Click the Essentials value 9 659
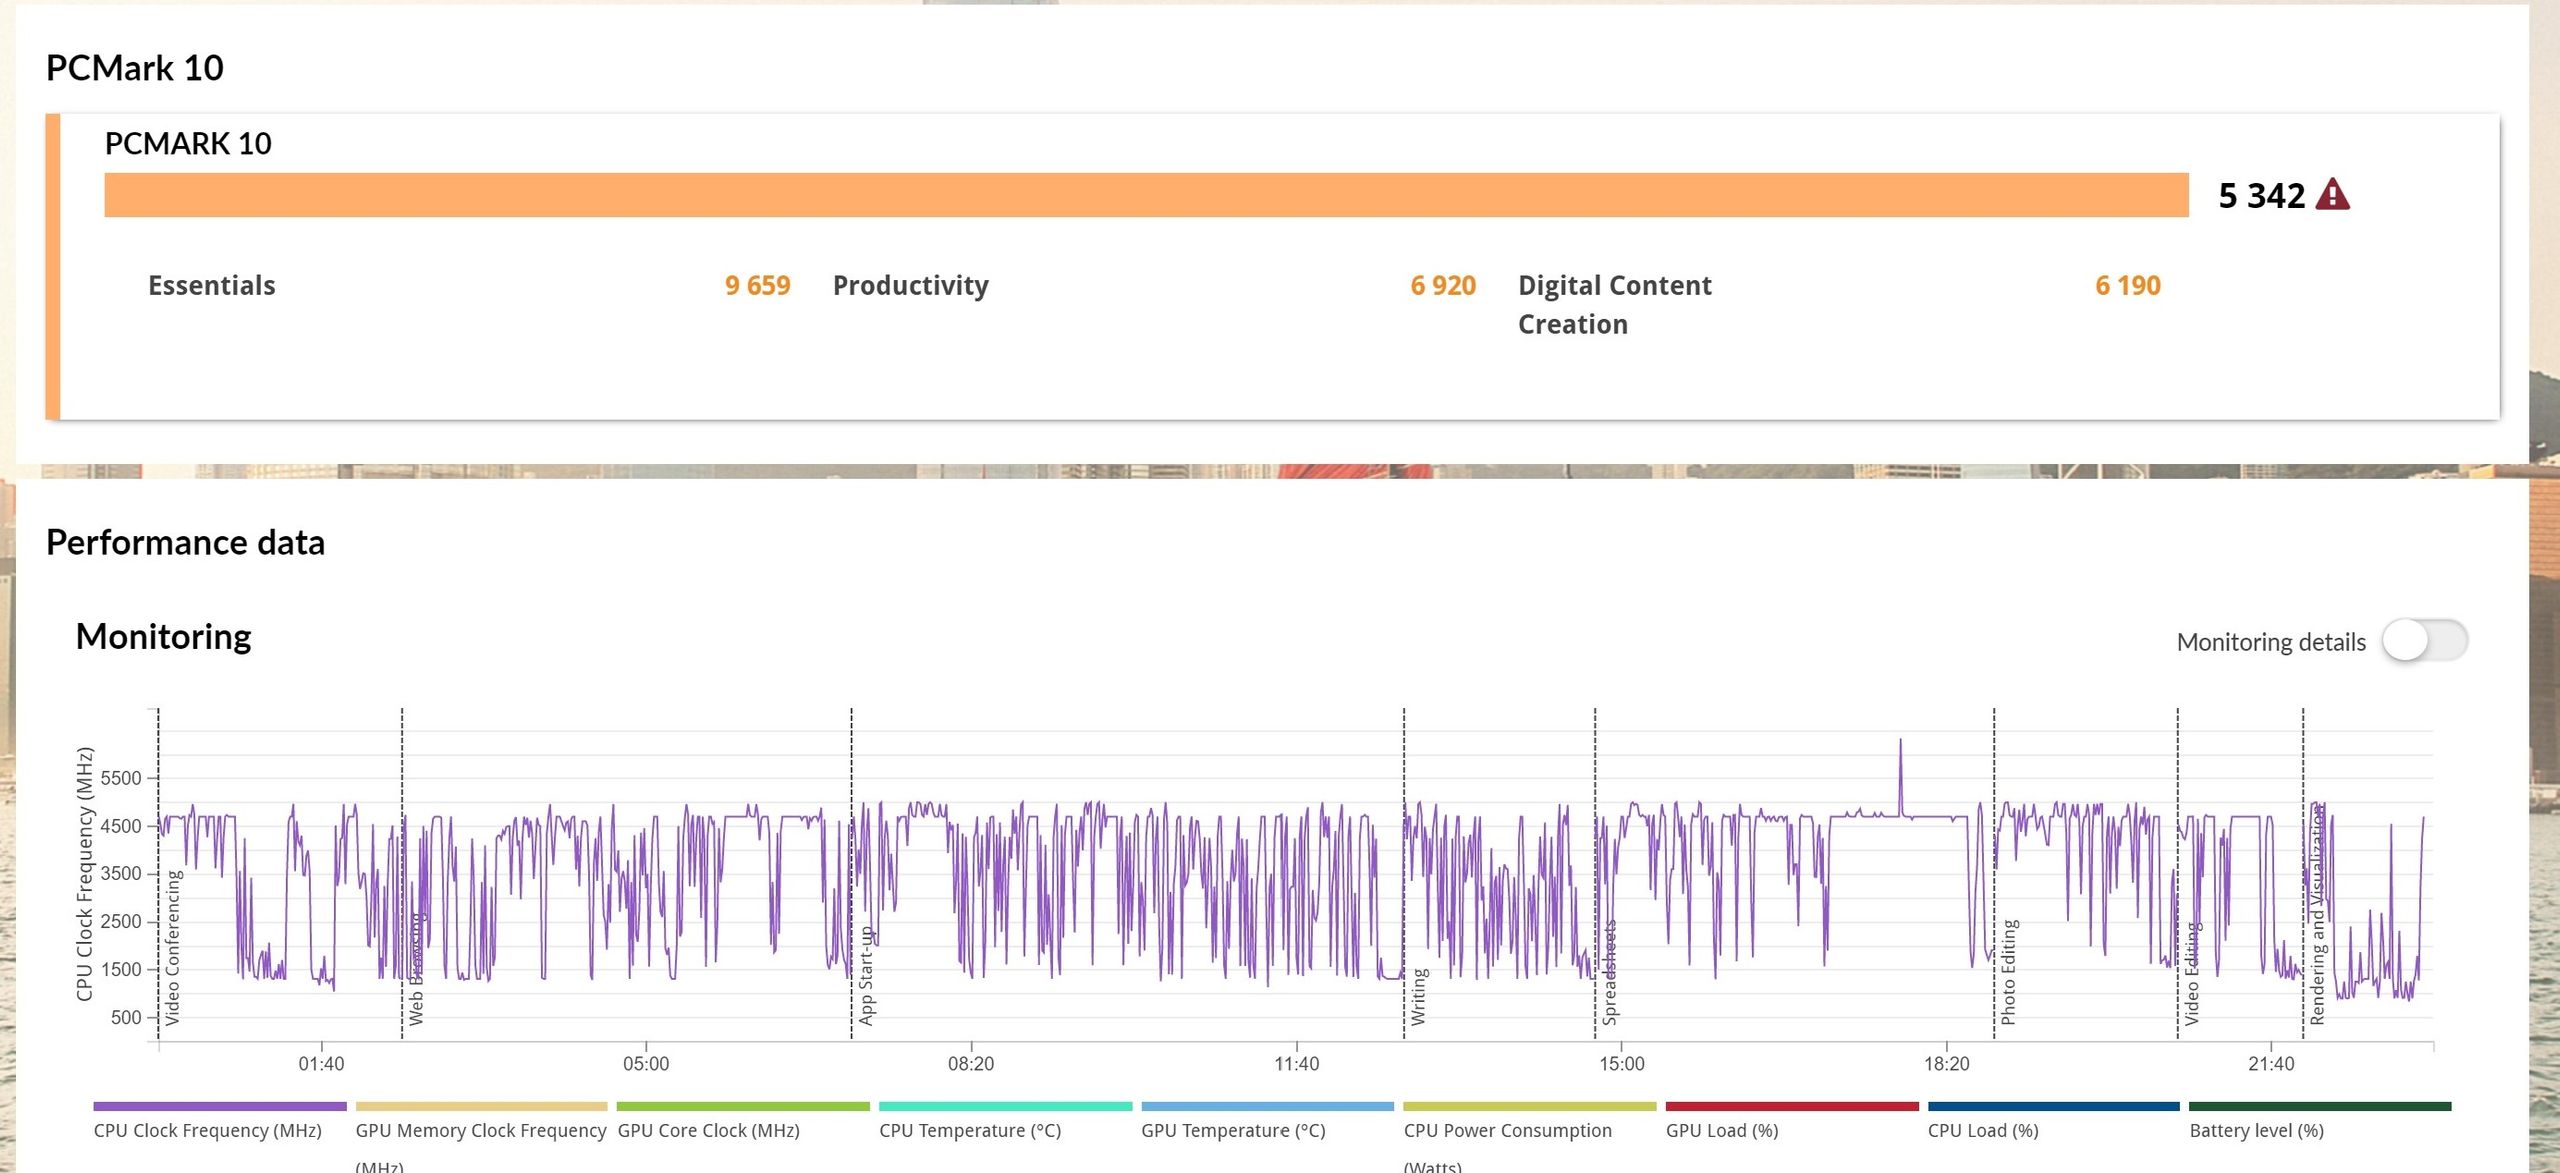This screenshot has height=1173, width=2560. pyautogui.click(x=757, y=286)
